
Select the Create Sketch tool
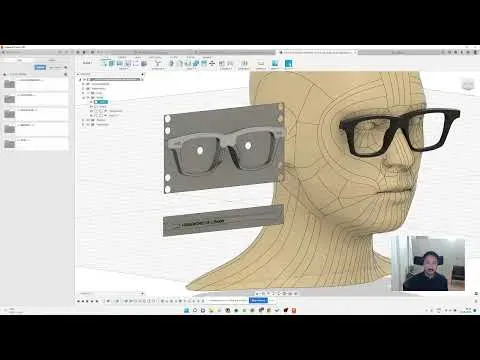coord(104,63)
